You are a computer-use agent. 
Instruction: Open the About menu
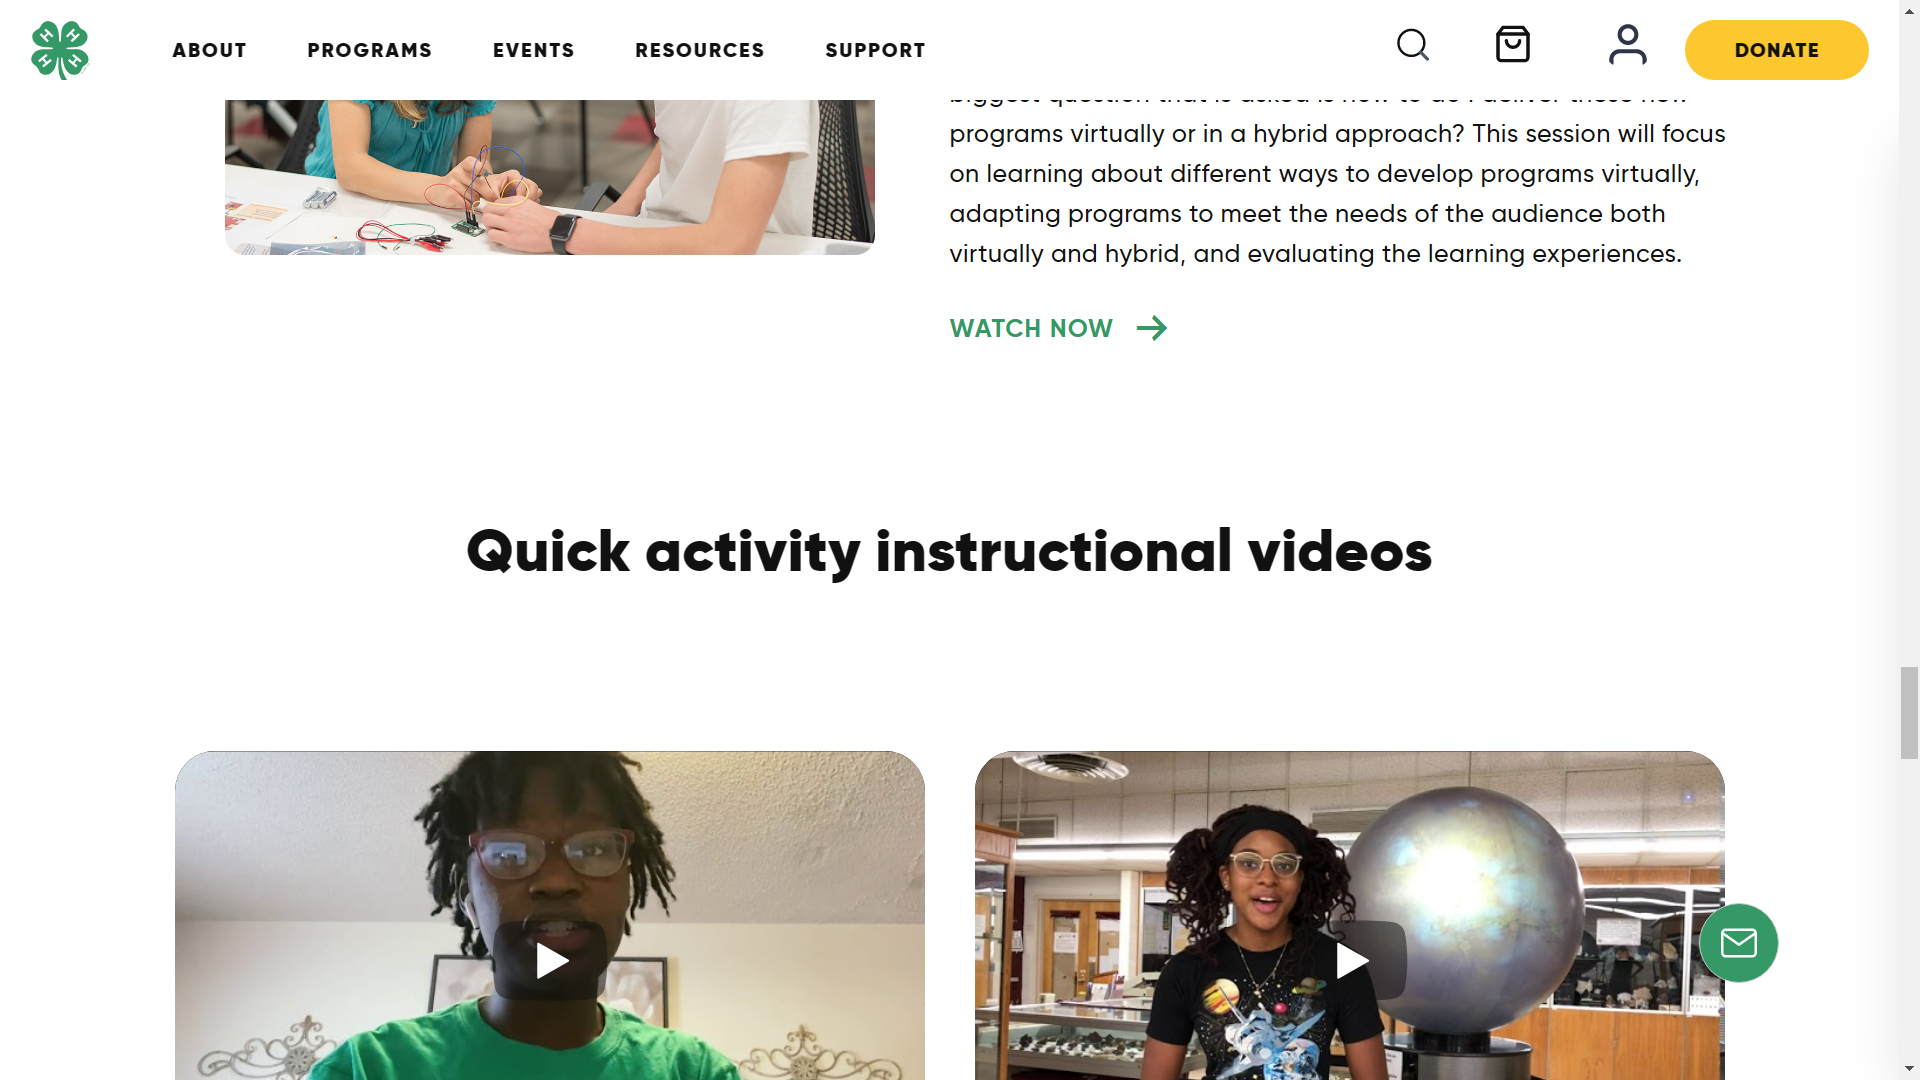coord(209,50)
